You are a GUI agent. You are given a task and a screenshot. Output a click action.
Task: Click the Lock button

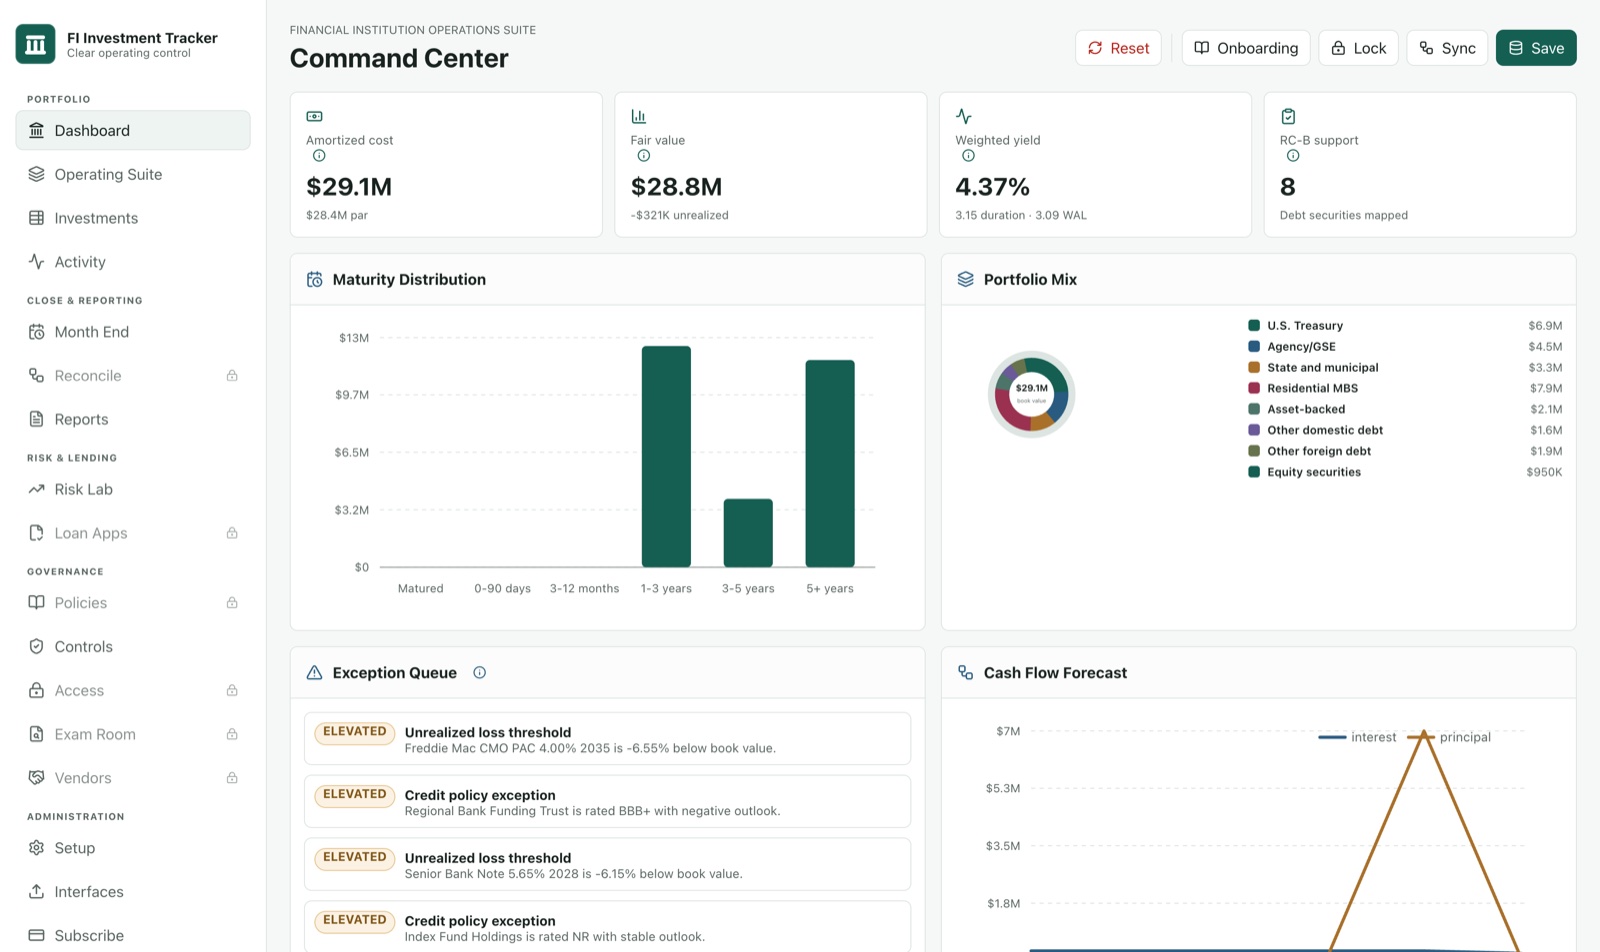point(1358,48)
